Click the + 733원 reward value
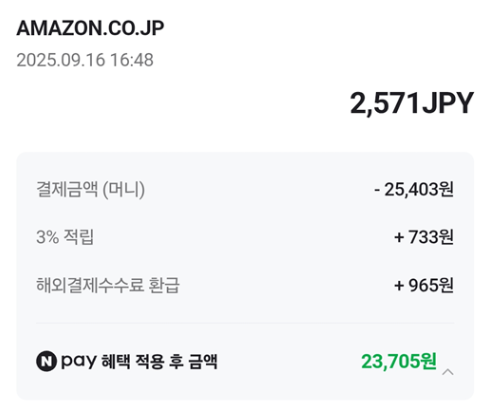Viewport: 482px width, 405px height. (424, 237)
